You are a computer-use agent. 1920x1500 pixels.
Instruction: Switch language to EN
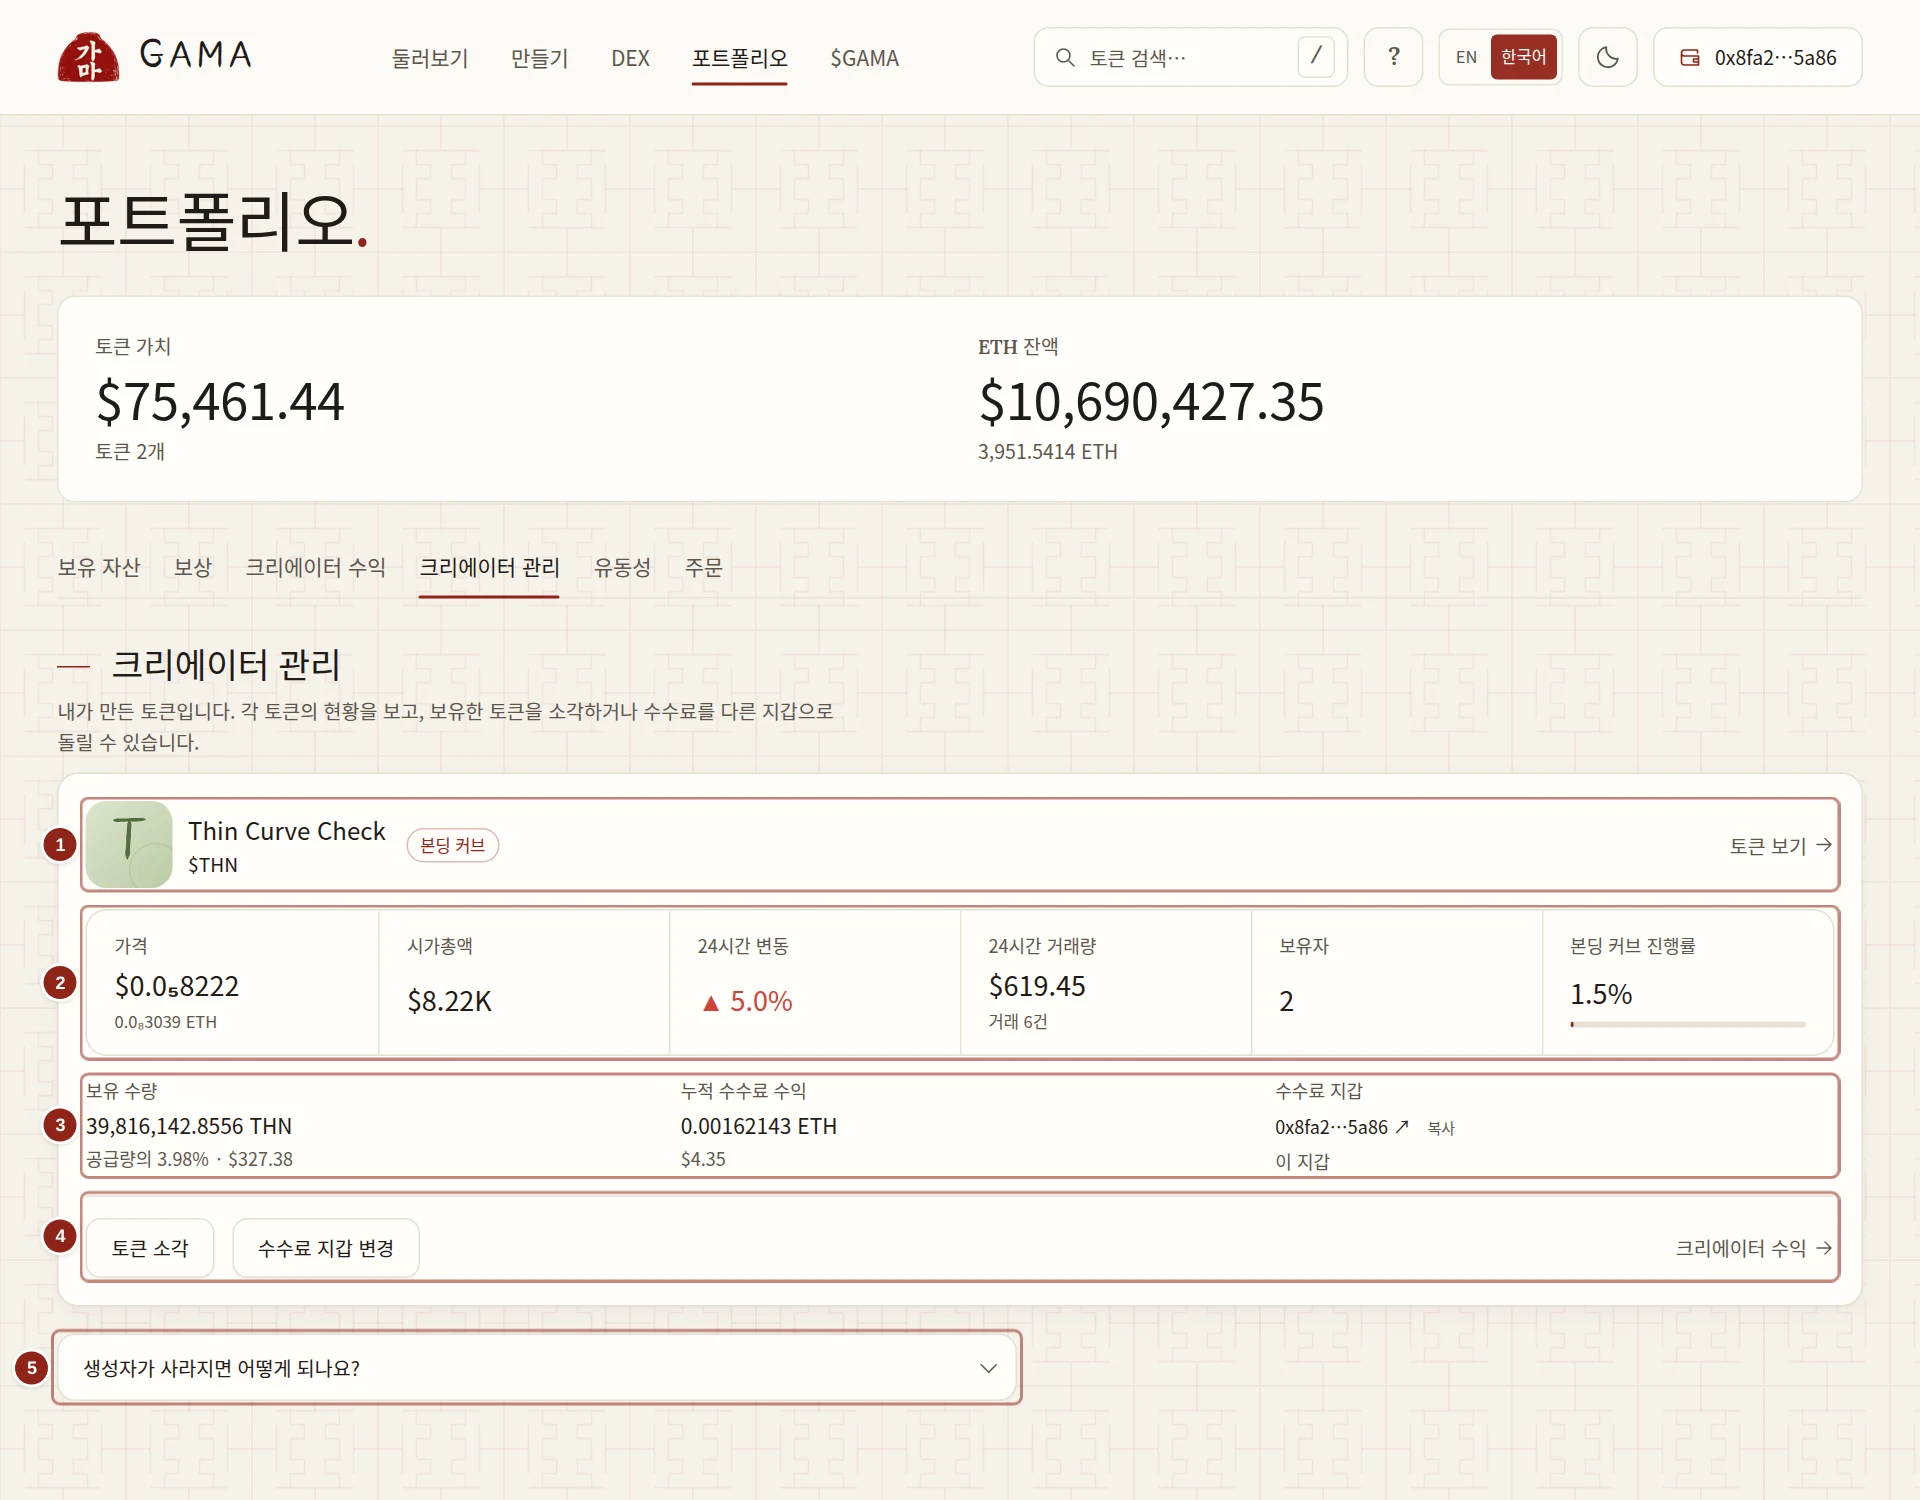[x=1466, y=57]
